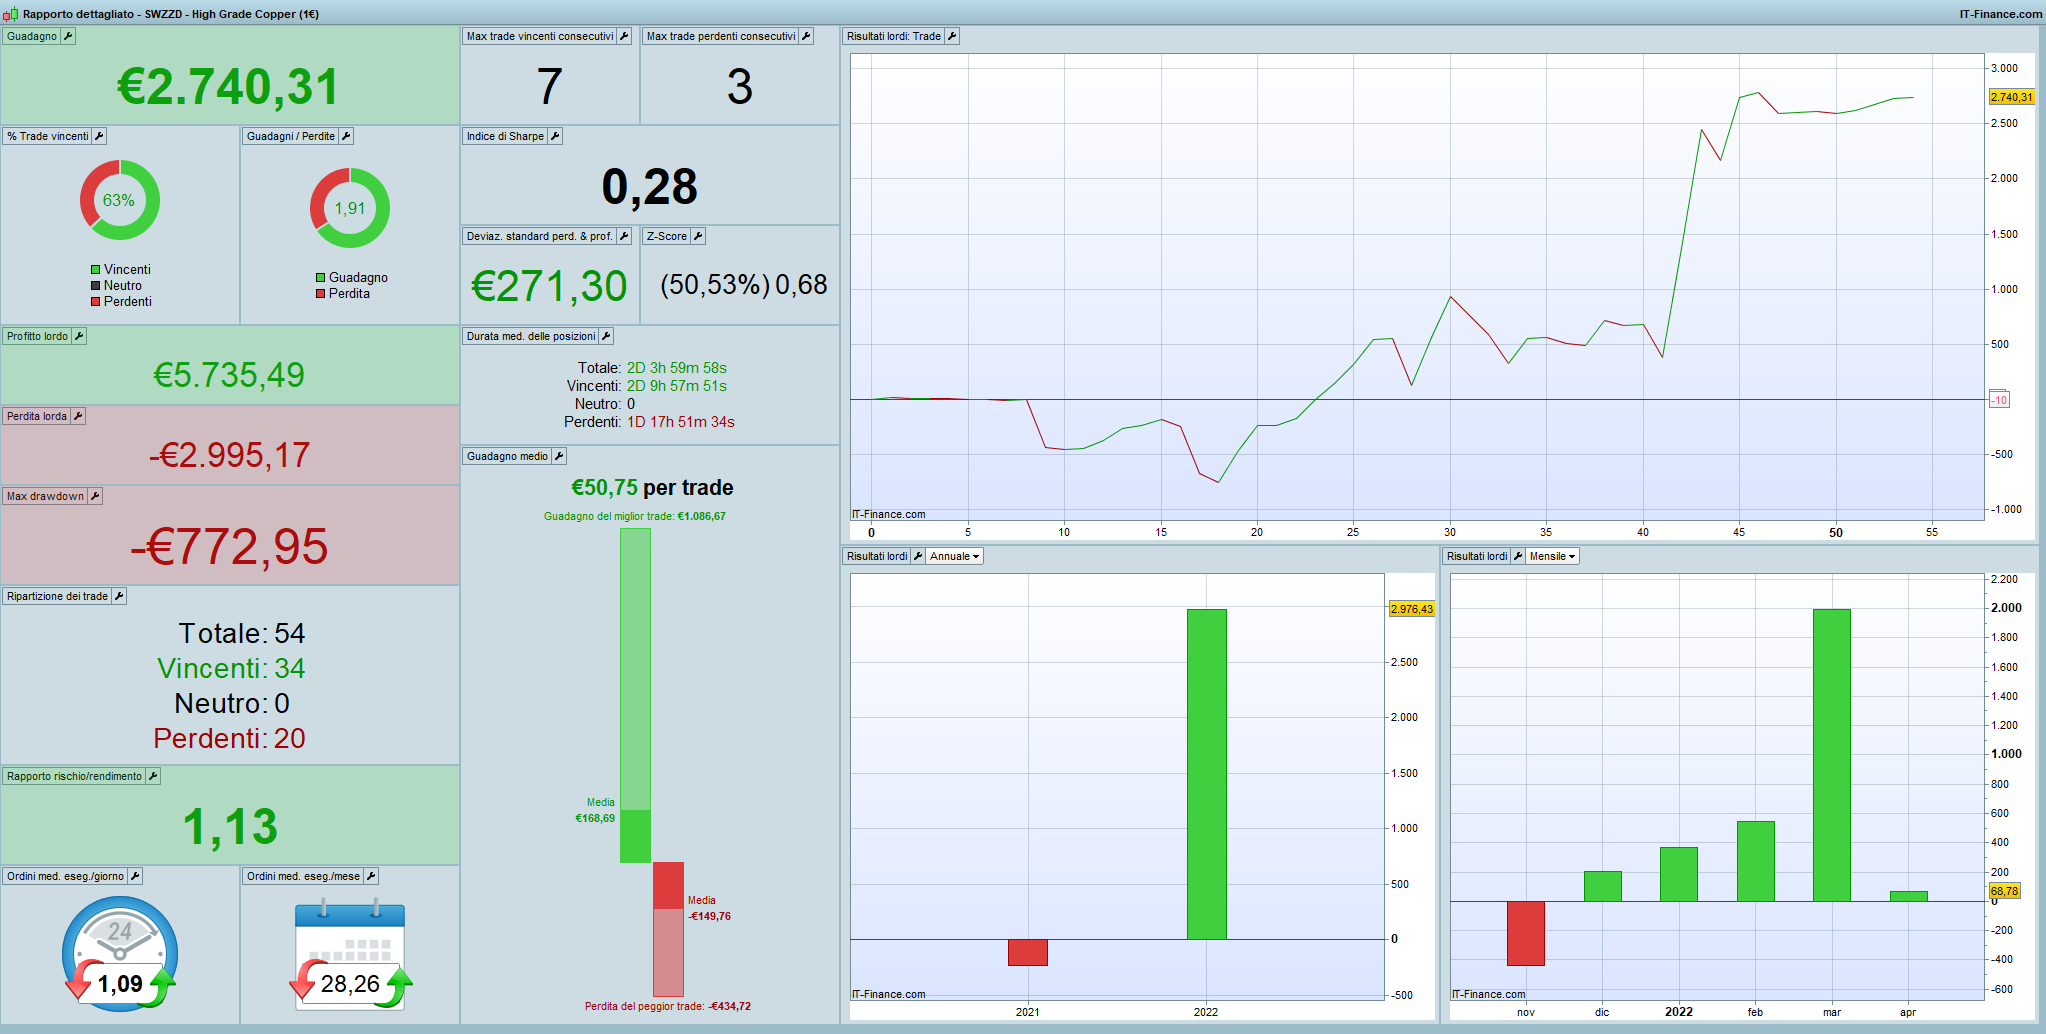
Task: Click wrench beside Ordini med. eseg./giorno
Action: [x=135, y=876]
